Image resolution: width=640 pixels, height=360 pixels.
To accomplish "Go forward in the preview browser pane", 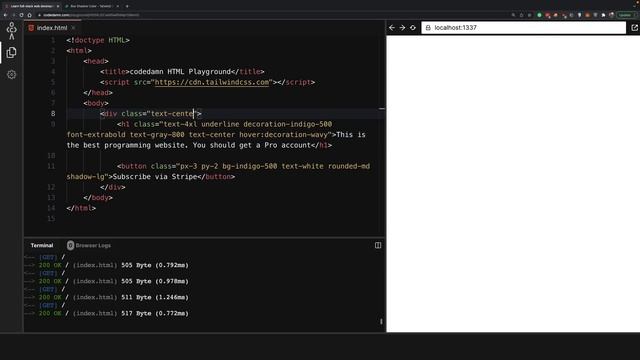I will pos(402,28).
